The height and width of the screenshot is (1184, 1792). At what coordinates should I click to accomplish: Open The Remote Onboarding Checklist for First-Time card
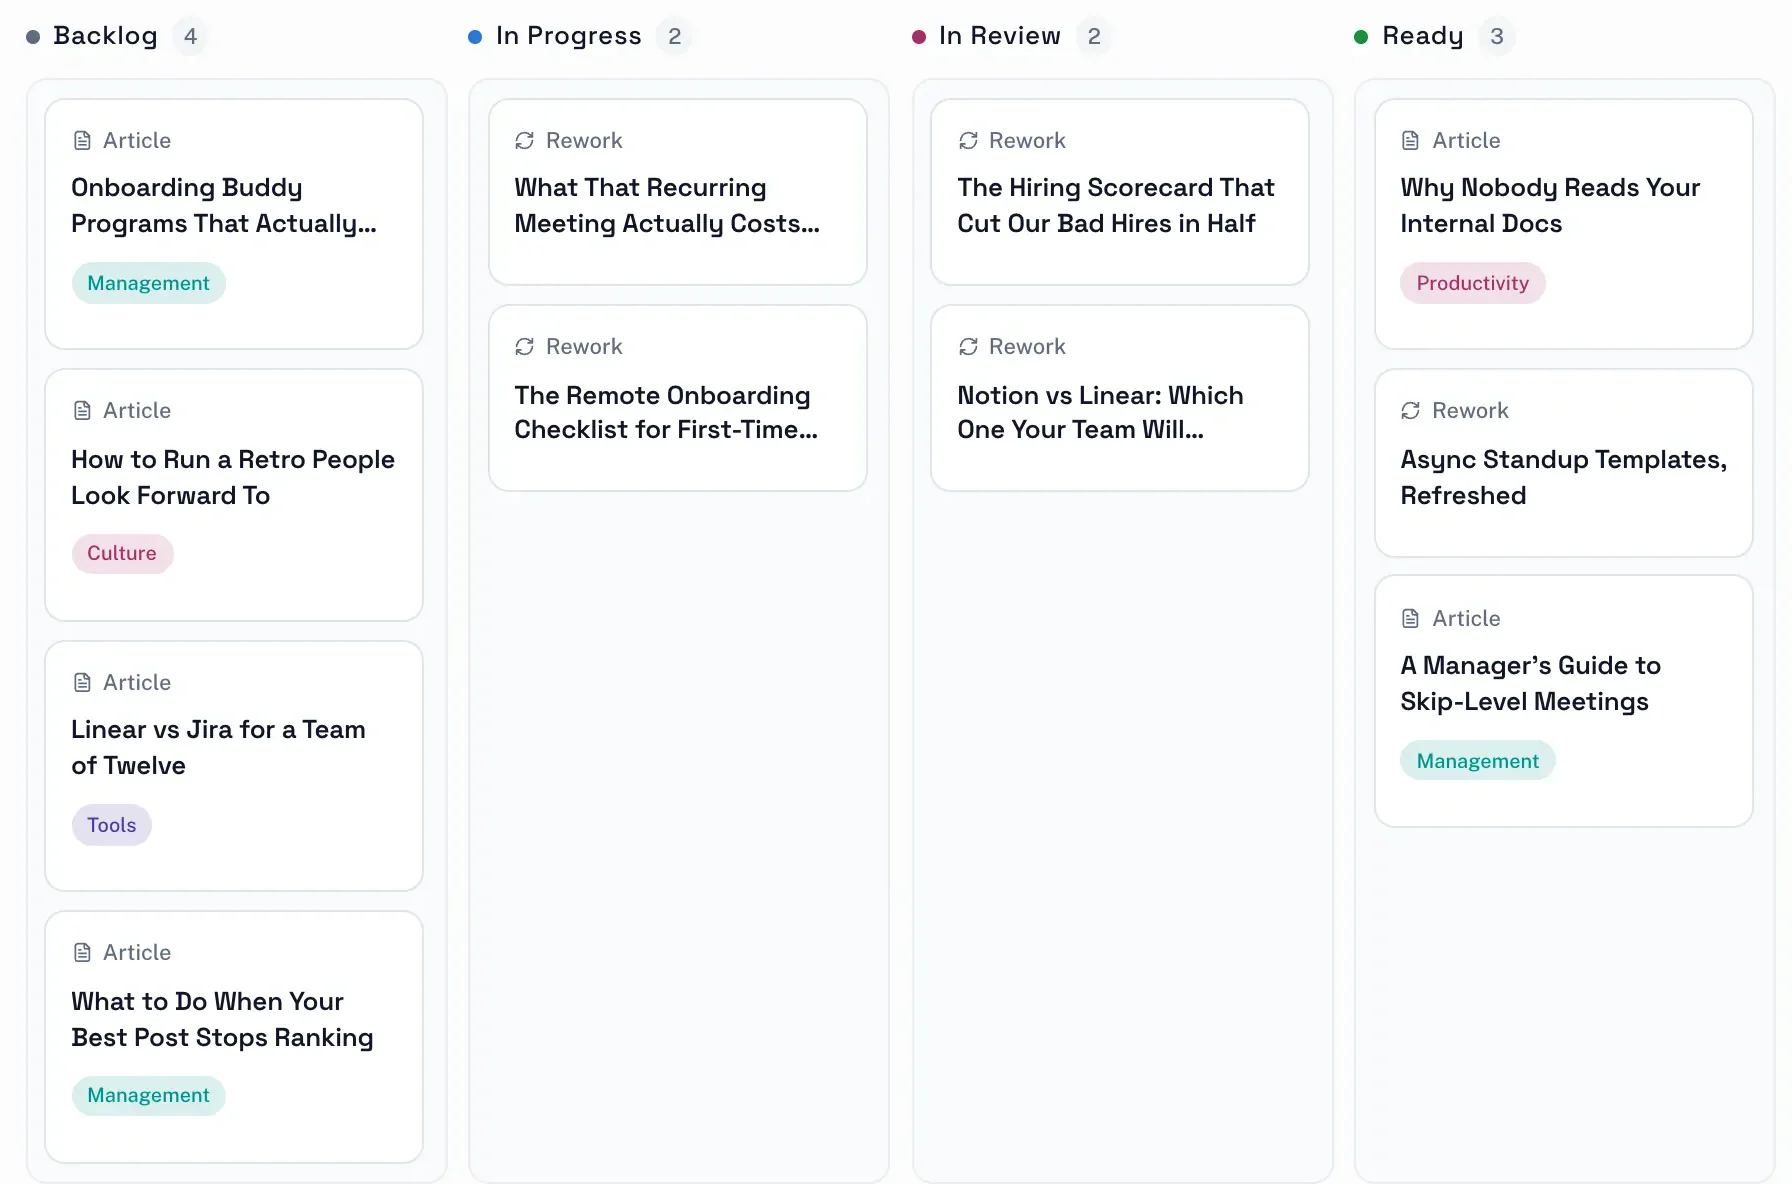point(666,413)
